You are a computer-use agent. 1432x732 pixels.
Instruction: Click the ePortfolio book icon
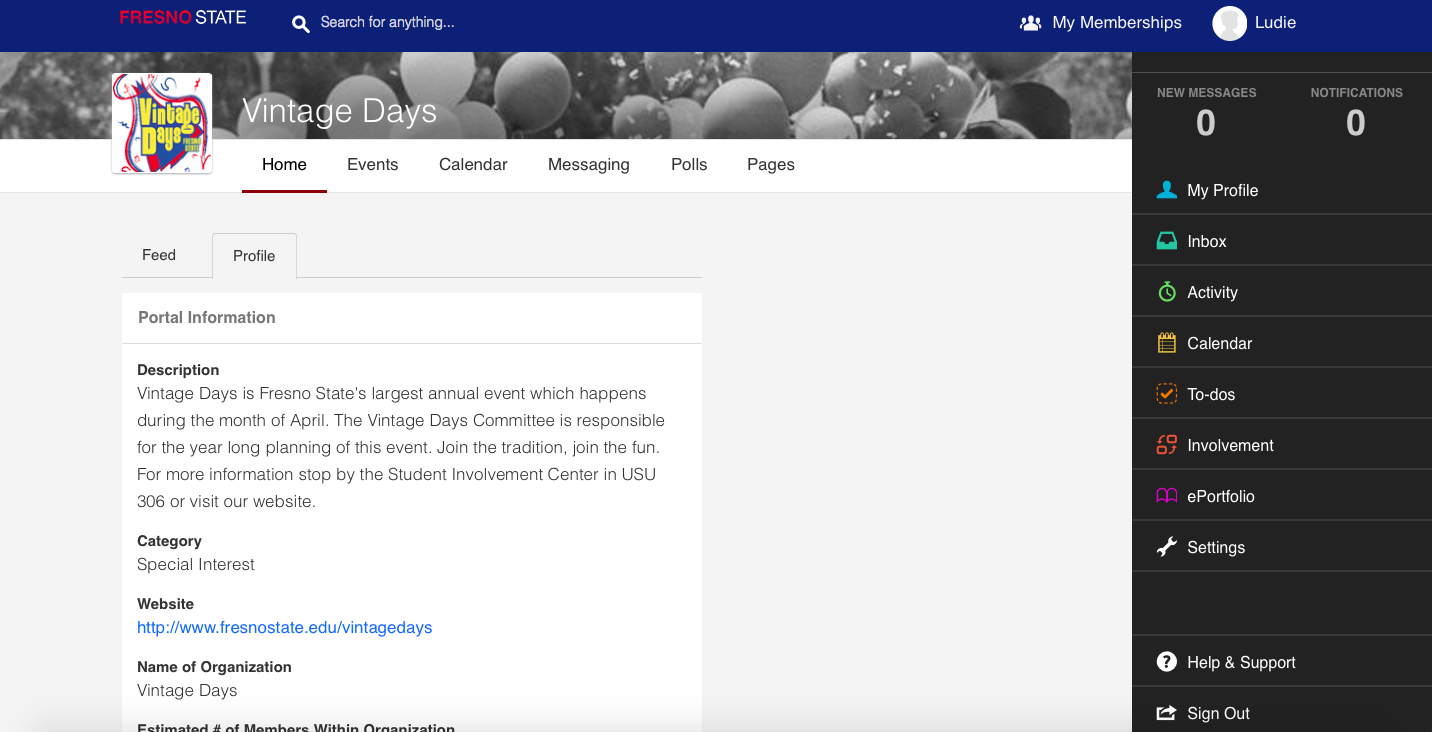pyautogui.click(x=1166, y=496)
